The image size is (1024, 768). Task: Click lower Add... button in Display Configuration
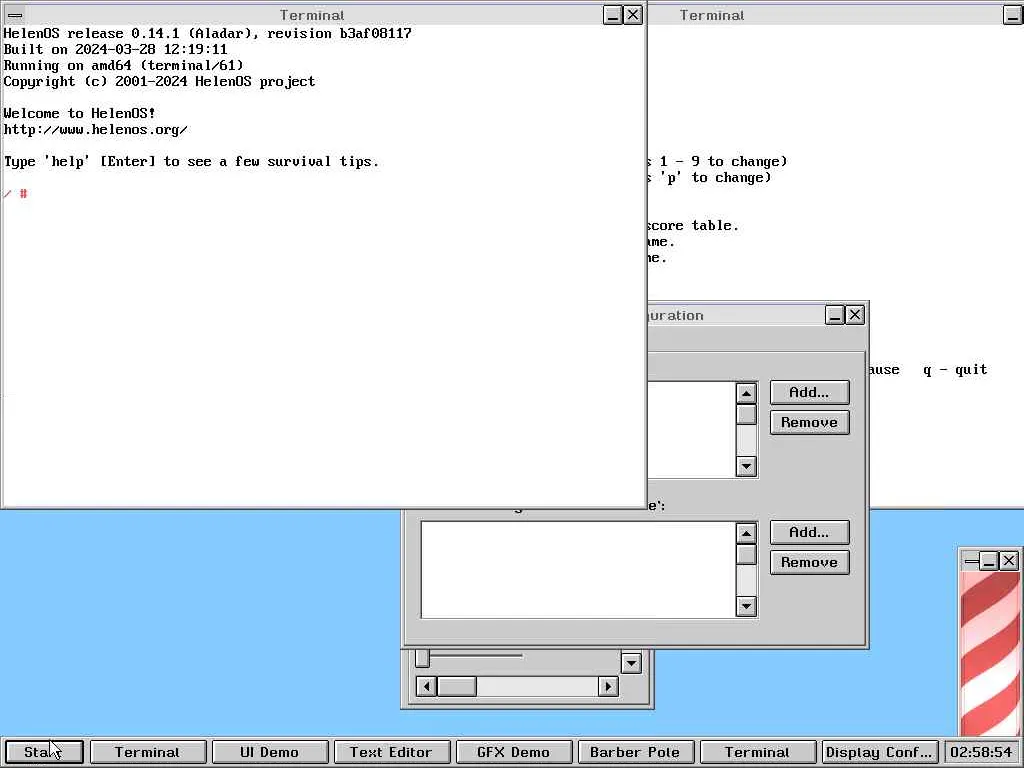point(810,532)
